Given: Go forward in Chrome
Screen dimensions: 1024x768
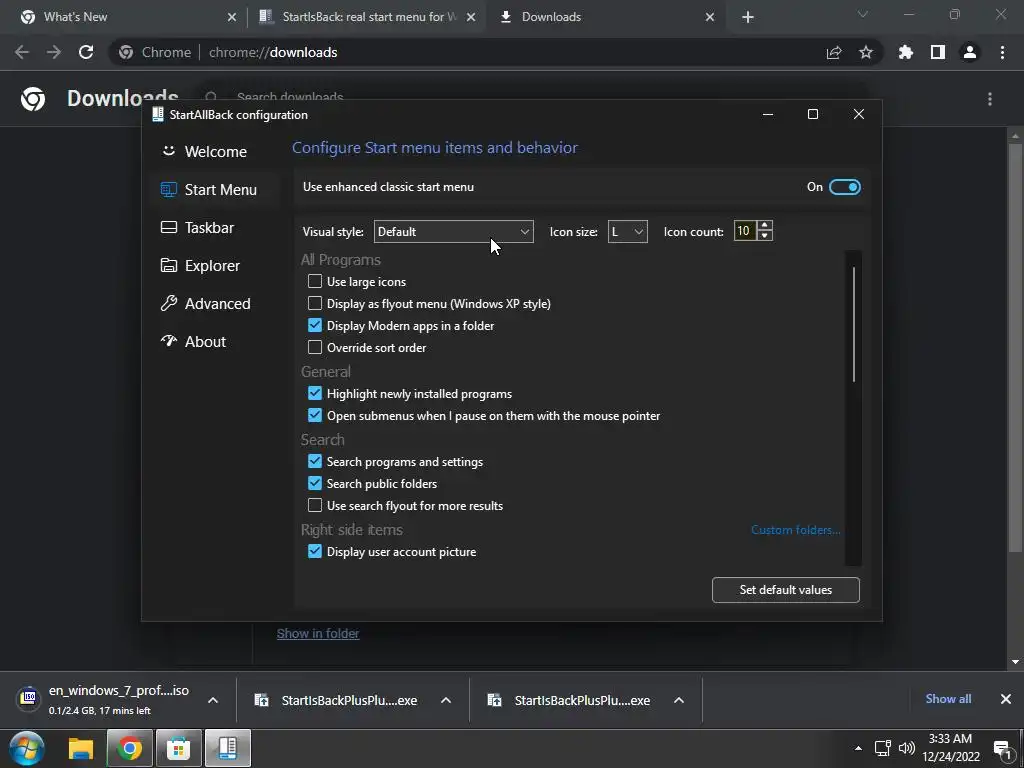Looking at the screenshot, I should (x=54, y=52).
